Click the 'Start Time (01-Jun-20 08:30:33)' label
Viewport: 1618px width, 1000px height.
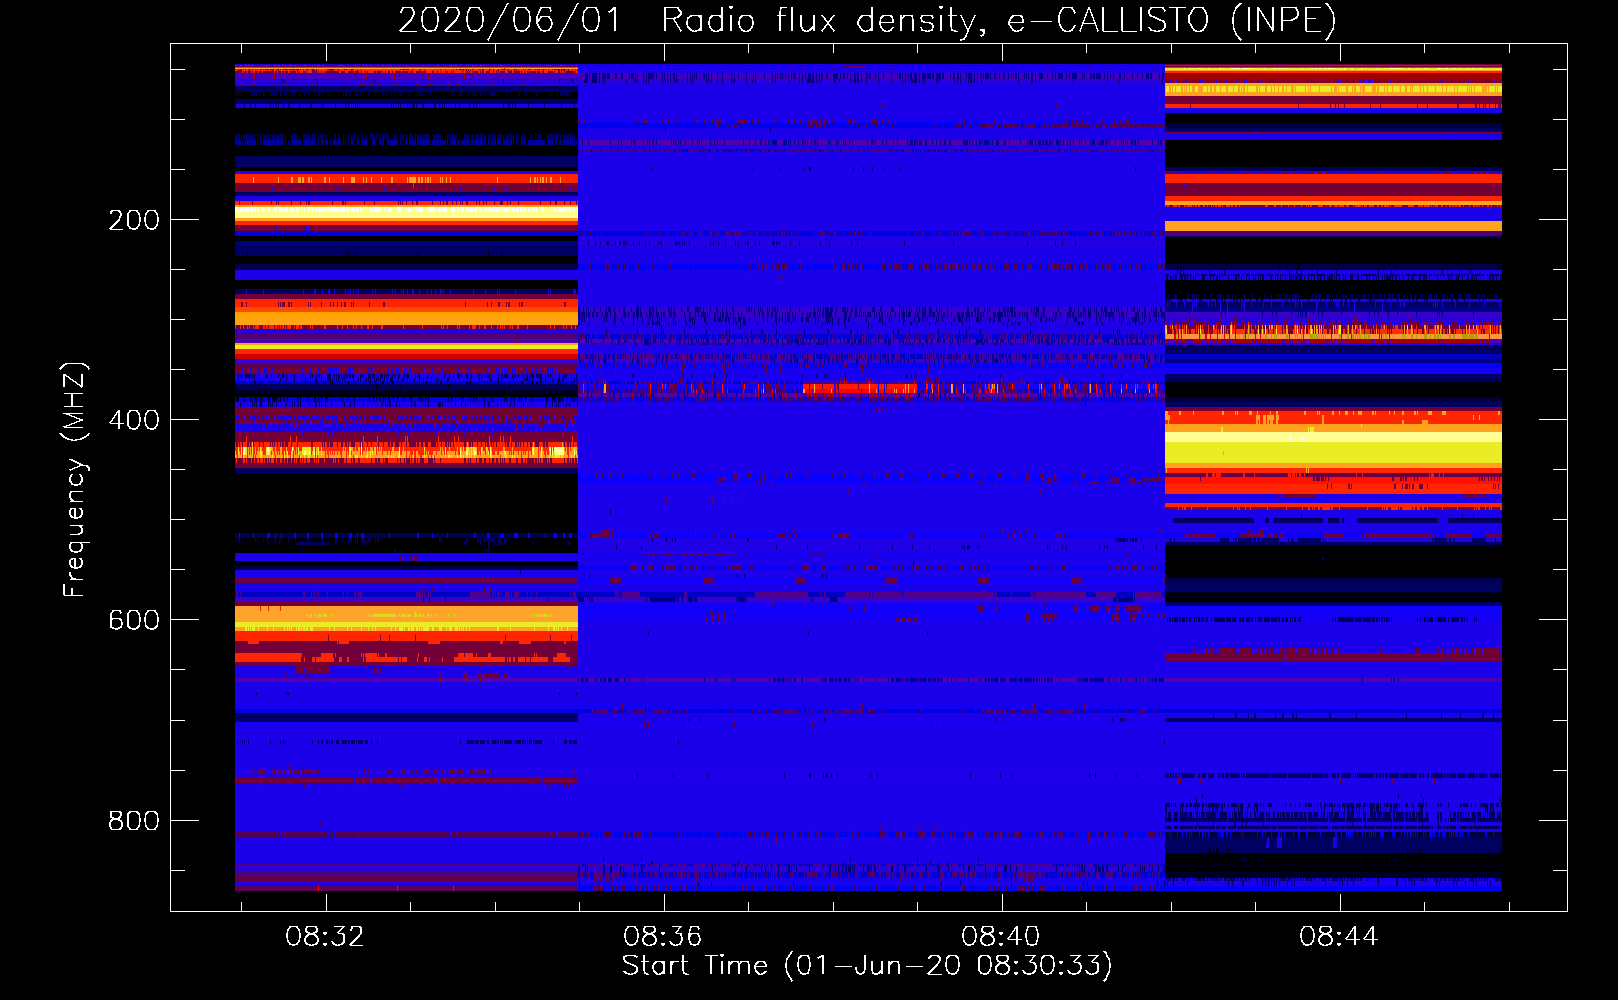coord(867,966)
